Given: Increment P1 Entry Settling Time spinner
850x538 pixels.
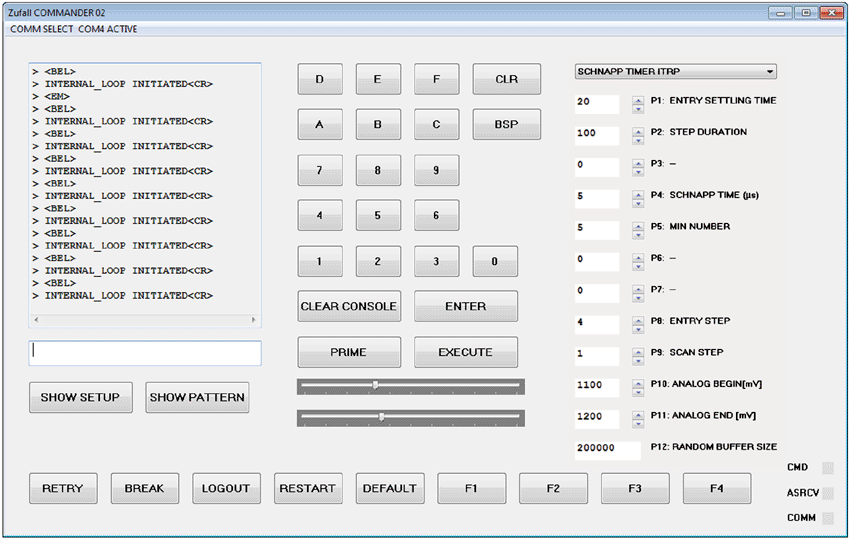Looking at the screenshot, I should point(638,98).
